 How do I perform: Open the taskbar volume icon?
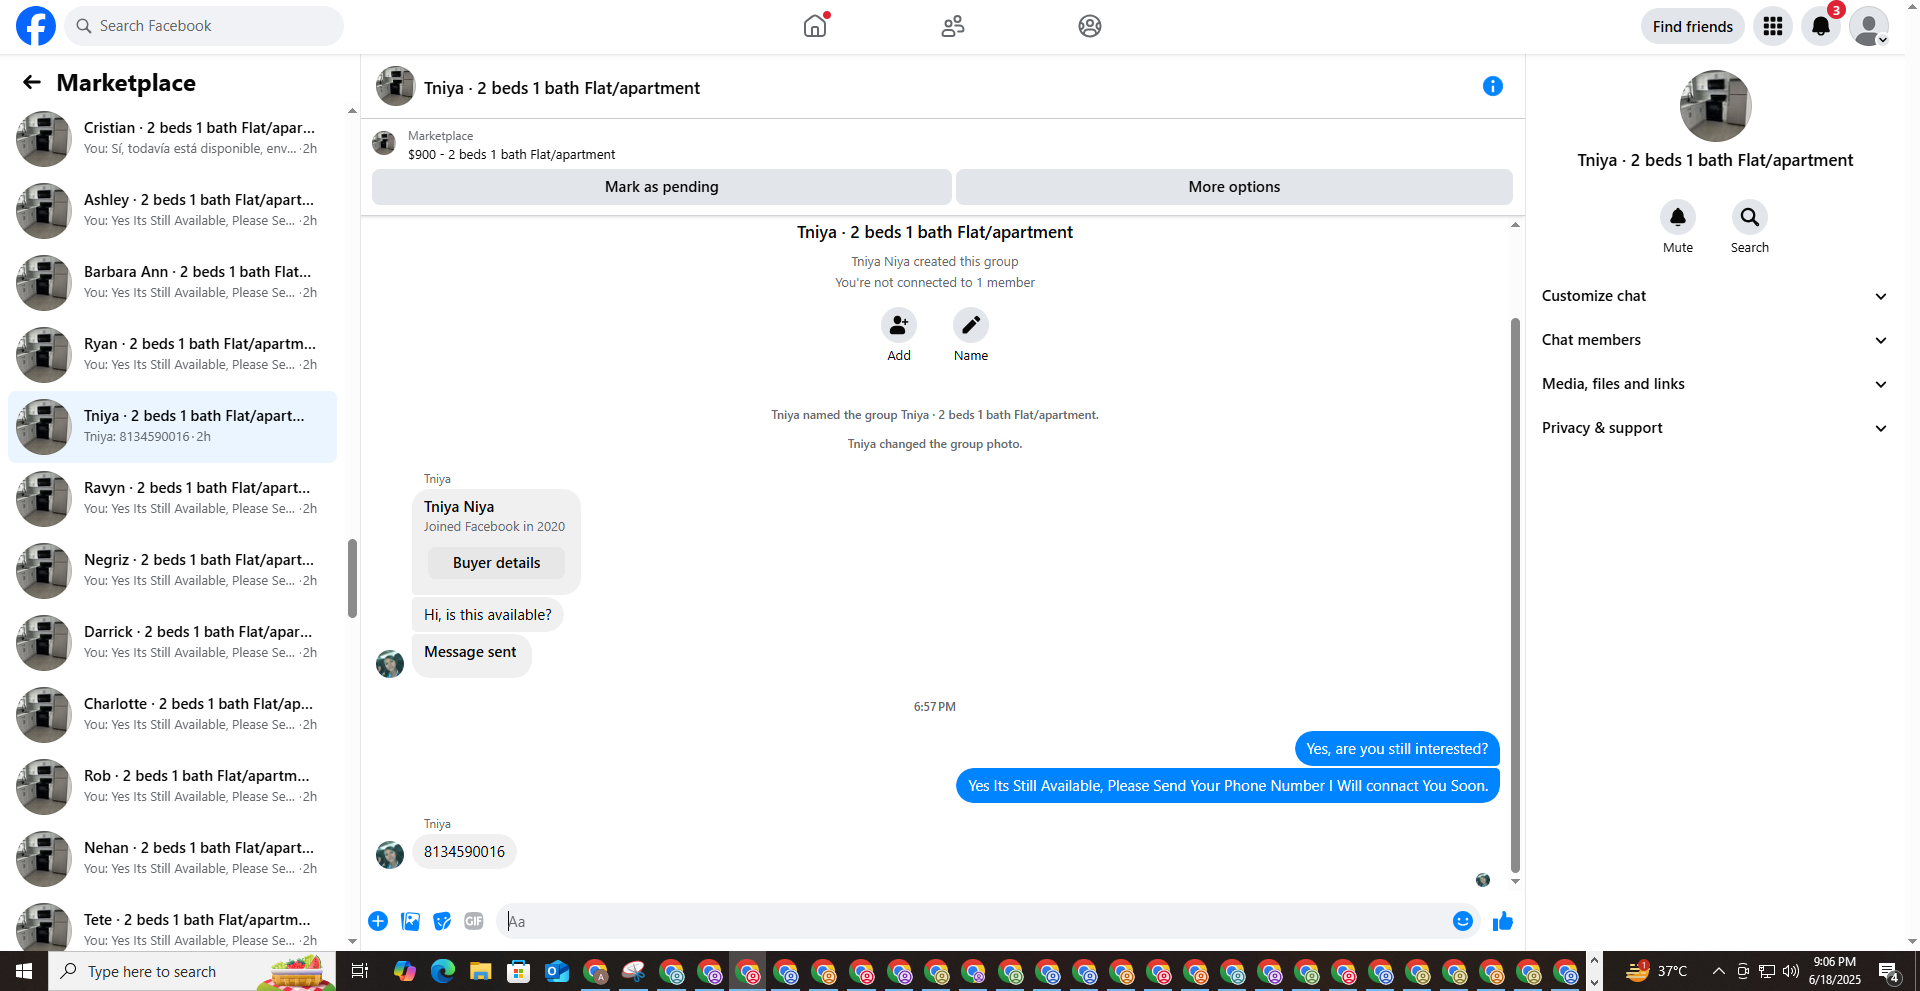pos(1791,971)
